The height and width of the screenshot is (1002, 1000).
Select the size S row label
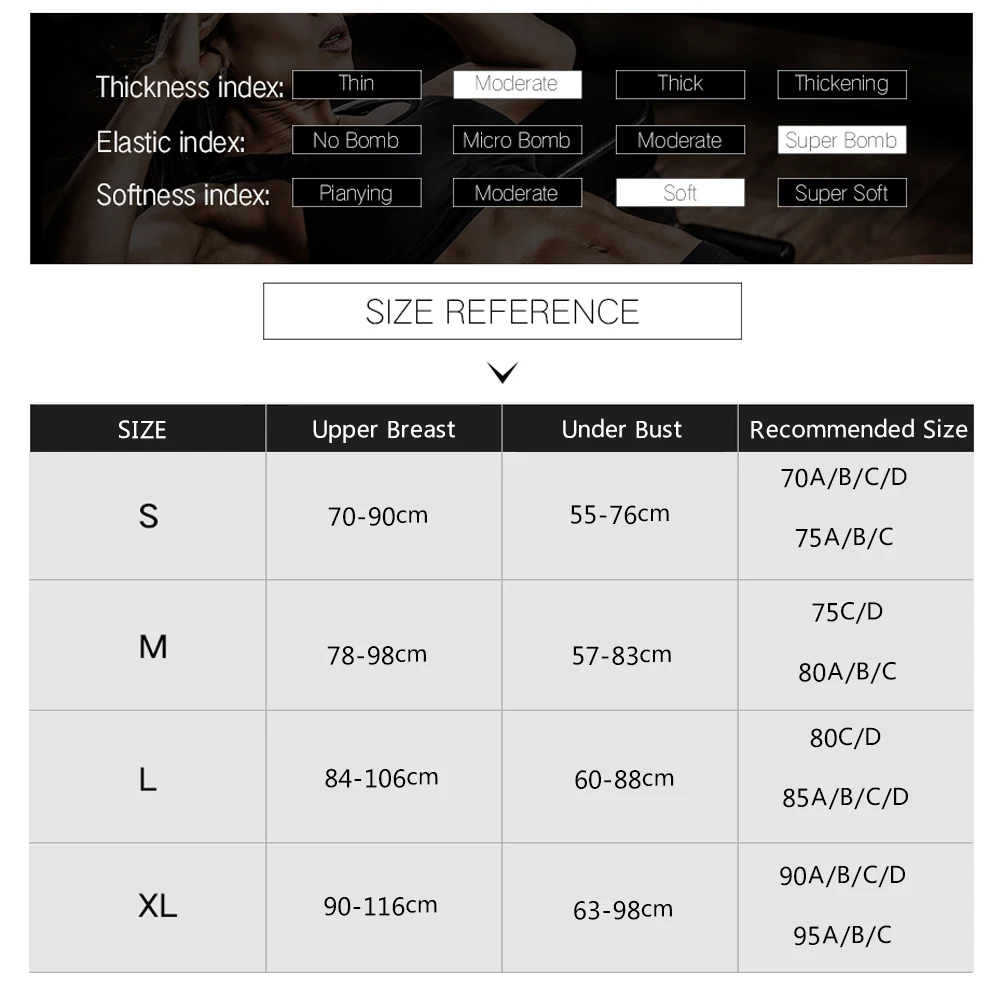click(x=148, y=516)
